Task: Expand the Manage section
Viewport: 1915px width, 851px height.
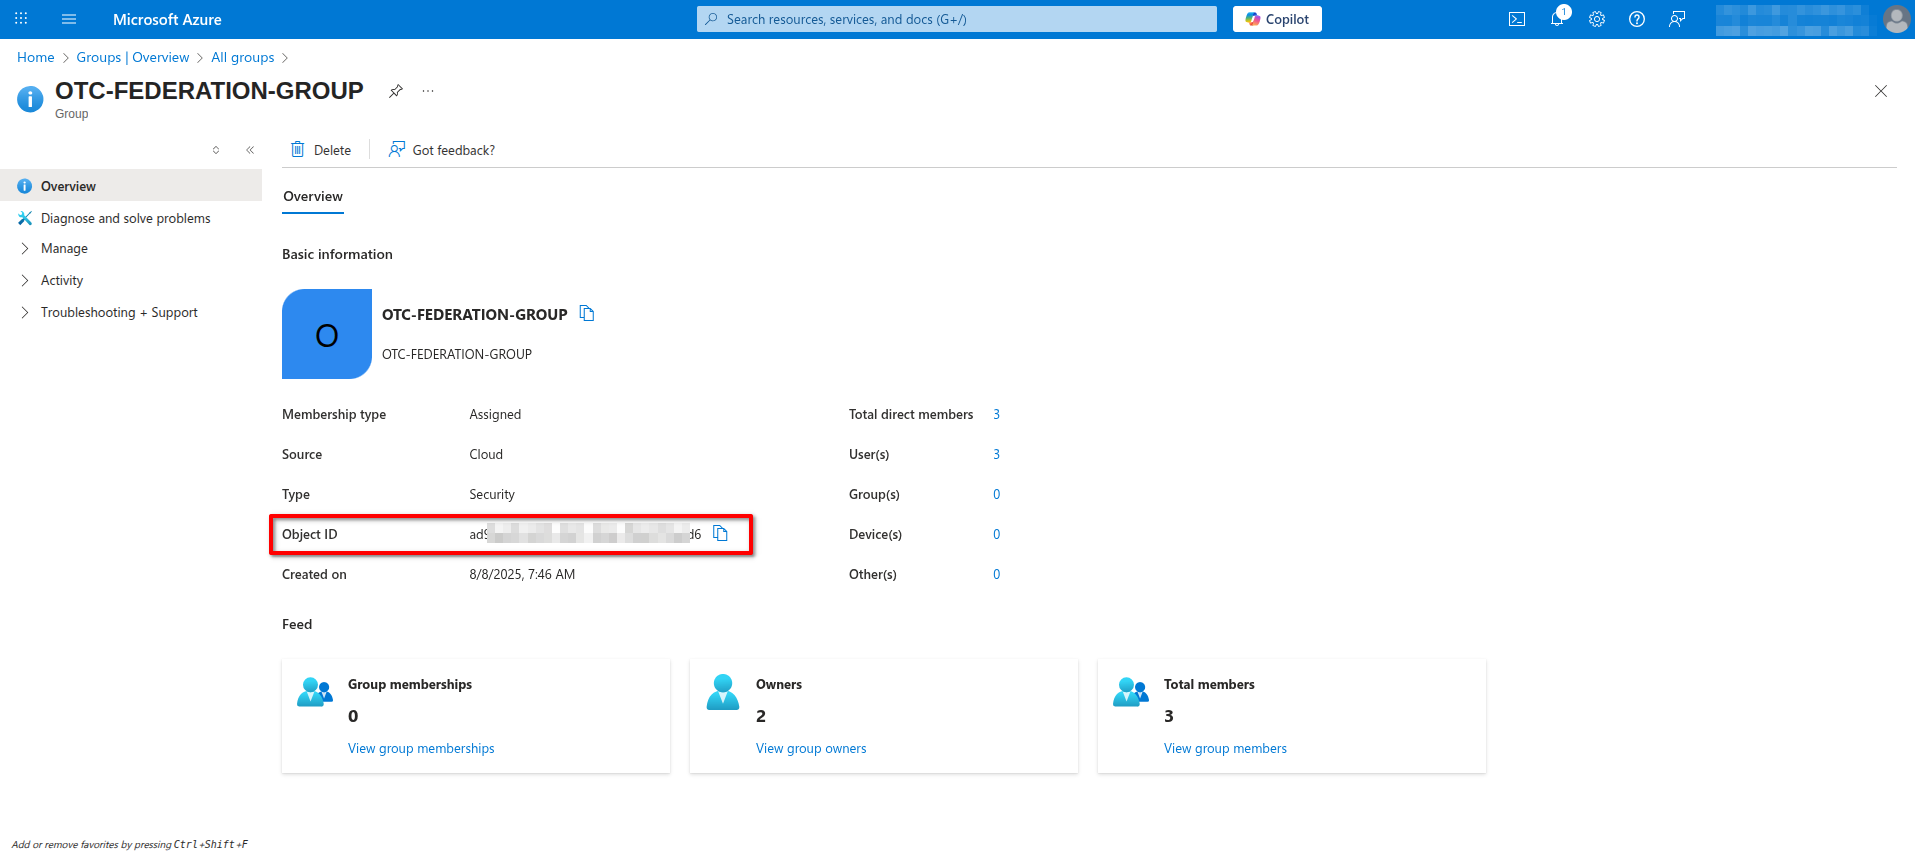Action: pos(64,248)
